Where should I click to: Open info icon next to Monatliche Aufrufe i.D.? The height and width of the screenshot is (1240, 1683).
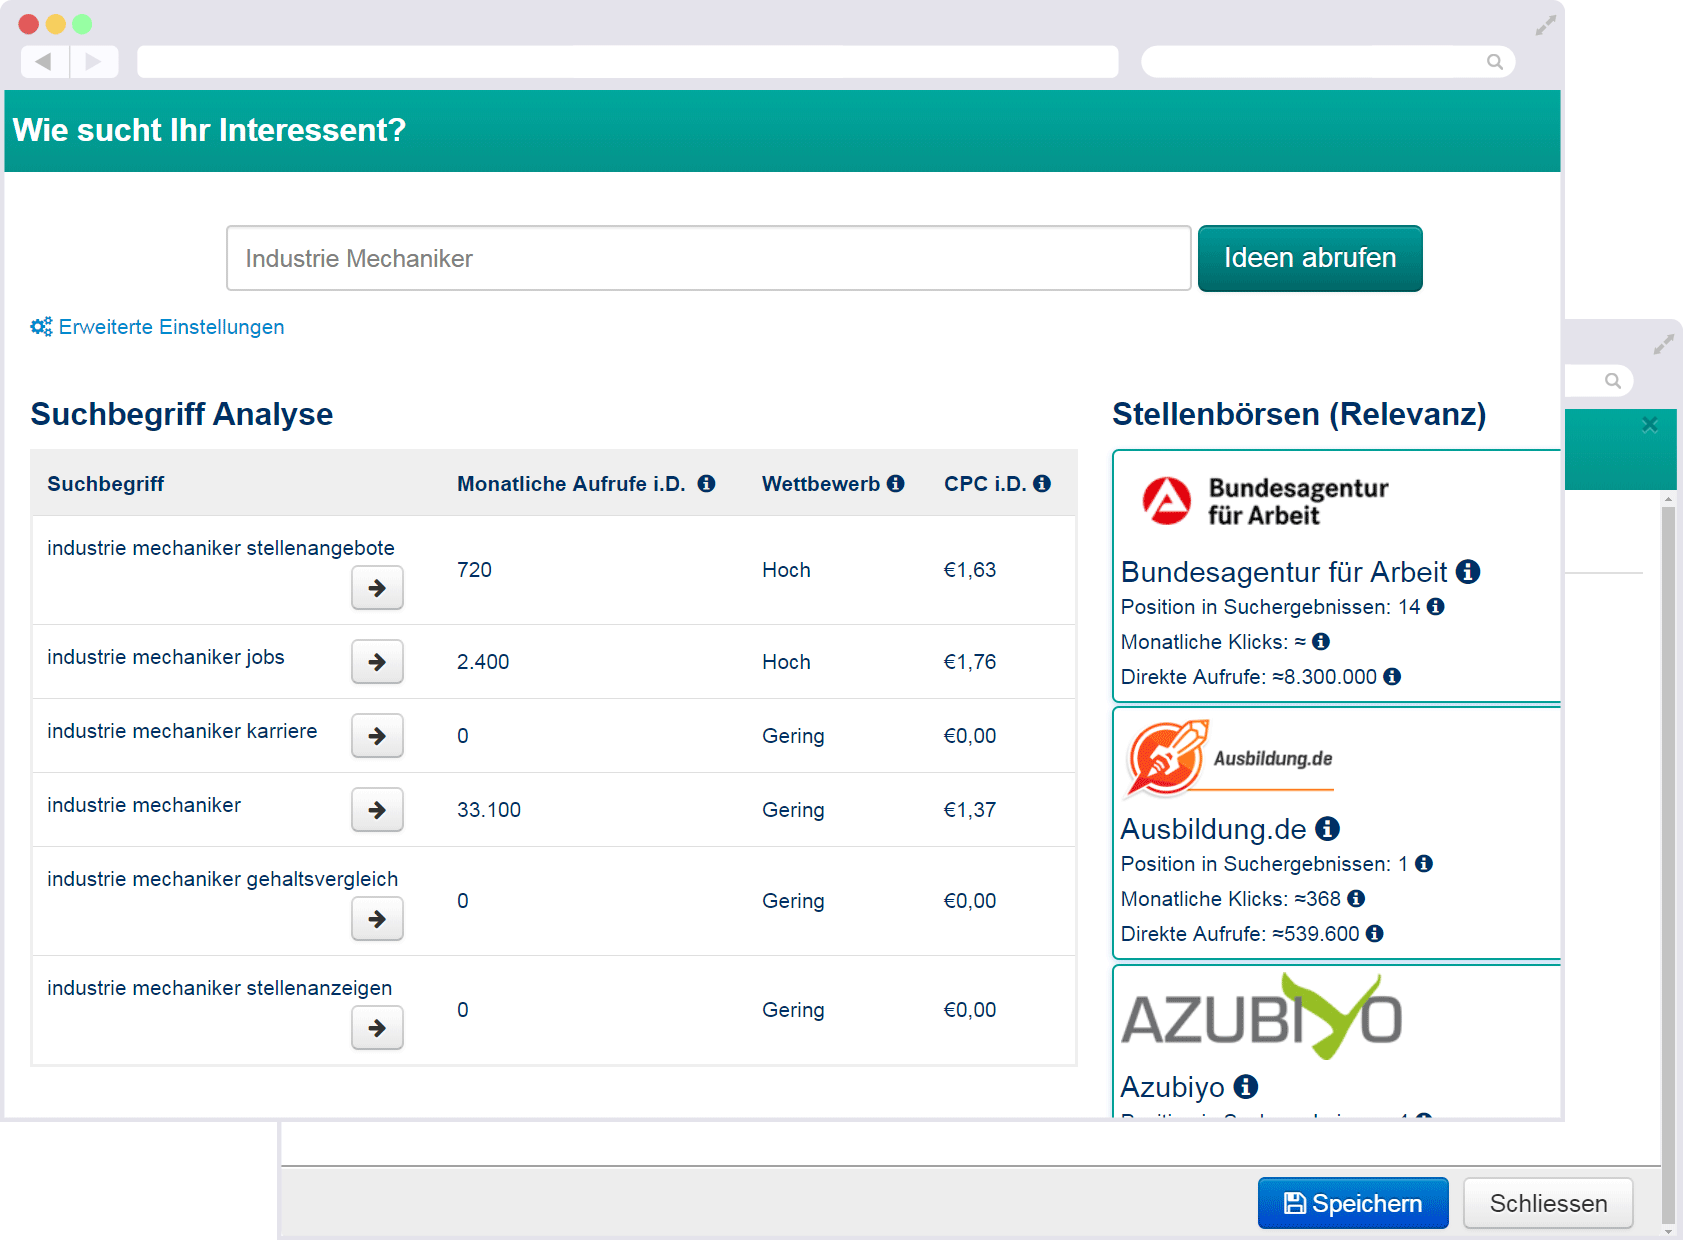point(706,484)
